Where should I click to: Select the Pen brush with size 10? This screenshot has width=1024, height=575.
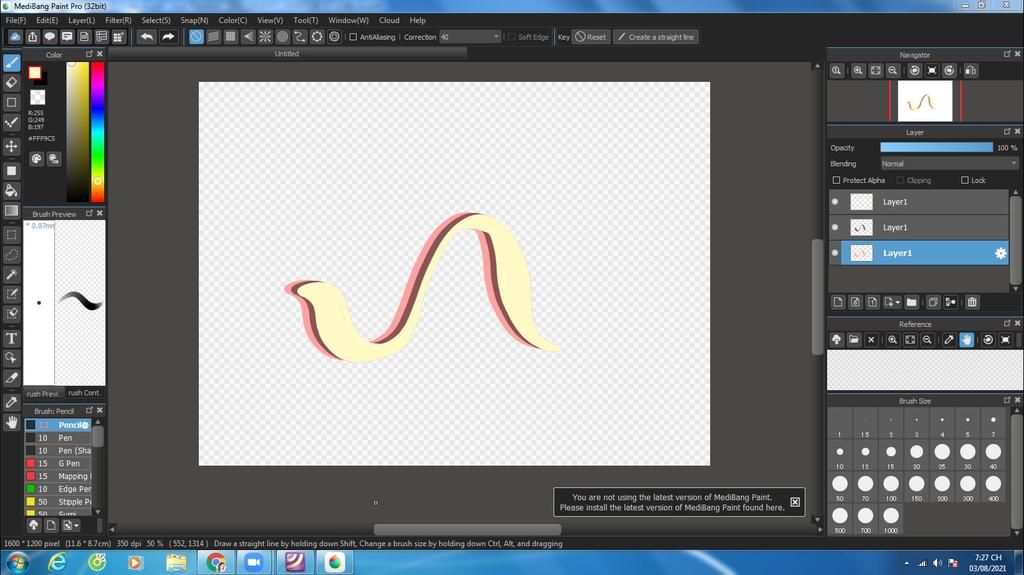click(59, 438)
